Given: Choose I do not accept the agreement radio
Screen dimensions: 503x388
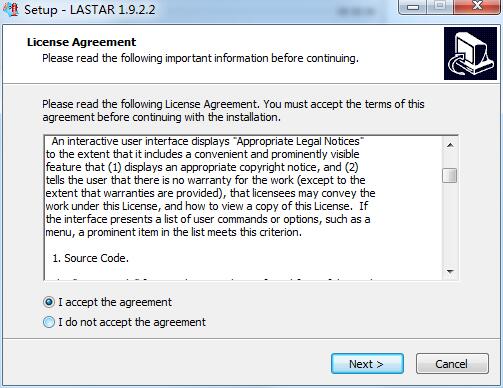Looking at the screenshot, I should click(x=49, y=322).
